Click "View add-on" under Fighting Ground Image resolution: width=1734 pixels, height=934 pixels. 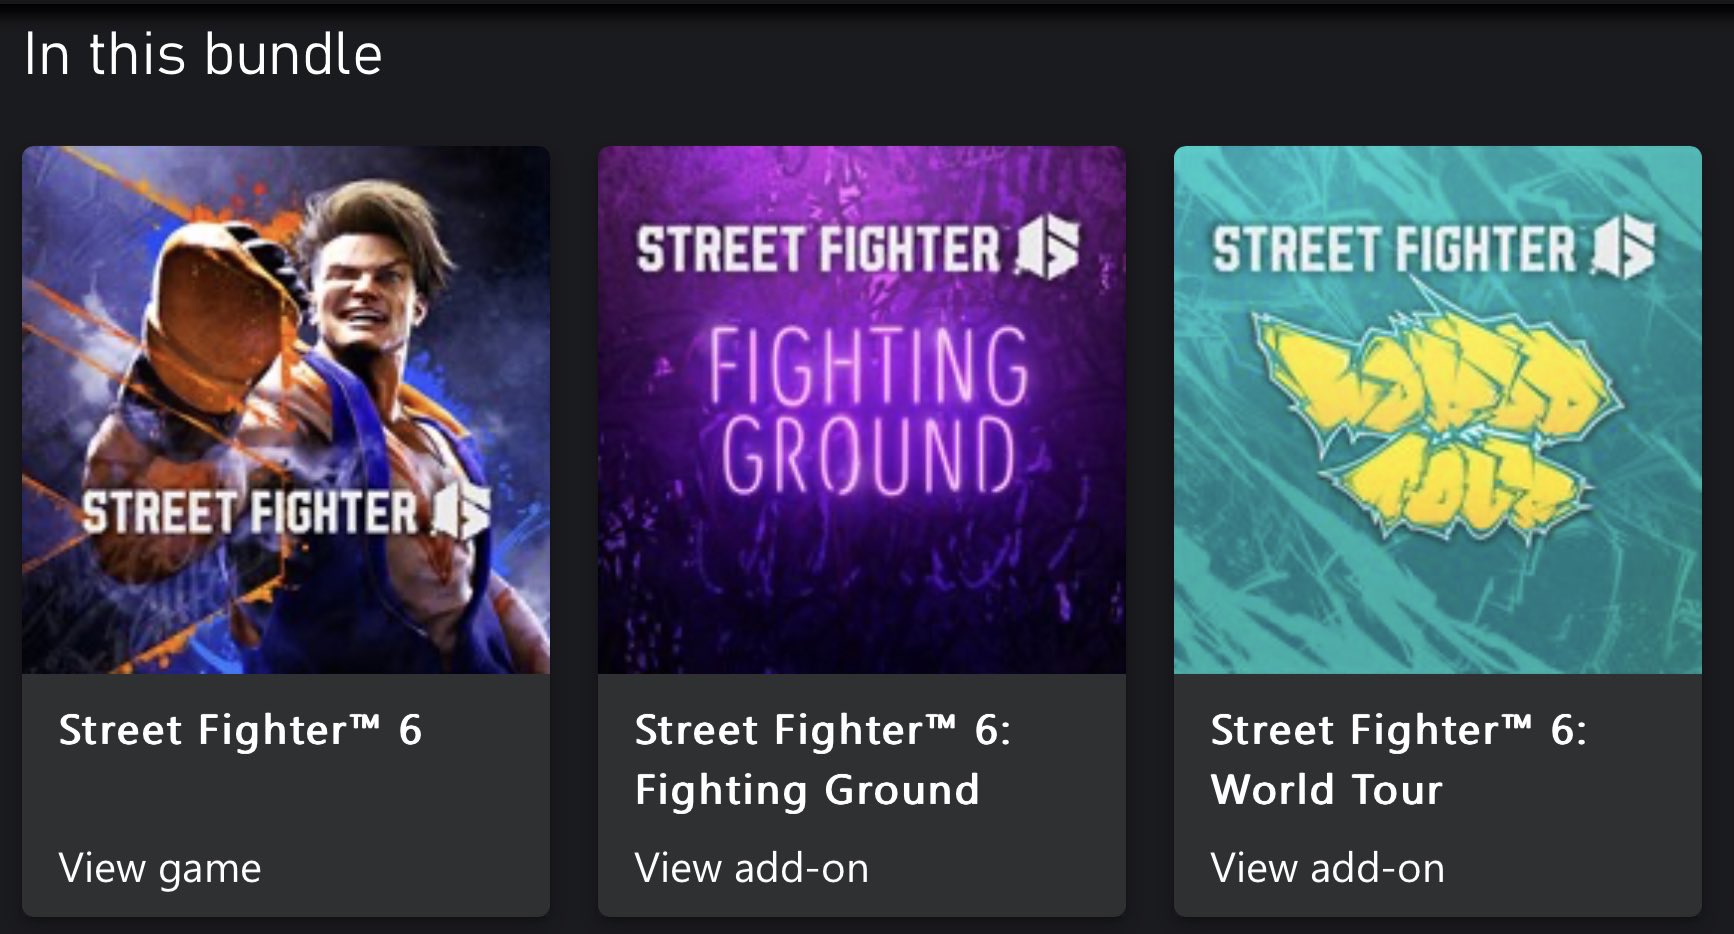click(751, 867)
